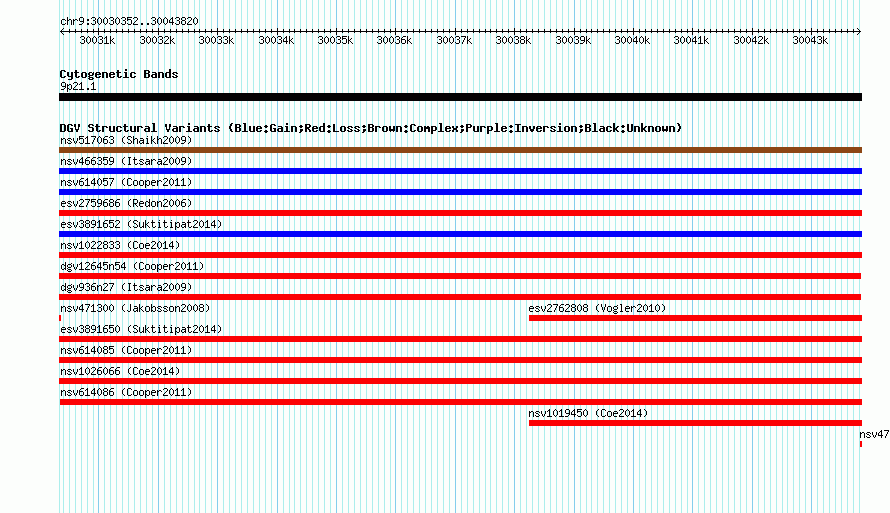
Task: Open esv3891650 (Suktitipat2014) variant label
Action: 141,329
